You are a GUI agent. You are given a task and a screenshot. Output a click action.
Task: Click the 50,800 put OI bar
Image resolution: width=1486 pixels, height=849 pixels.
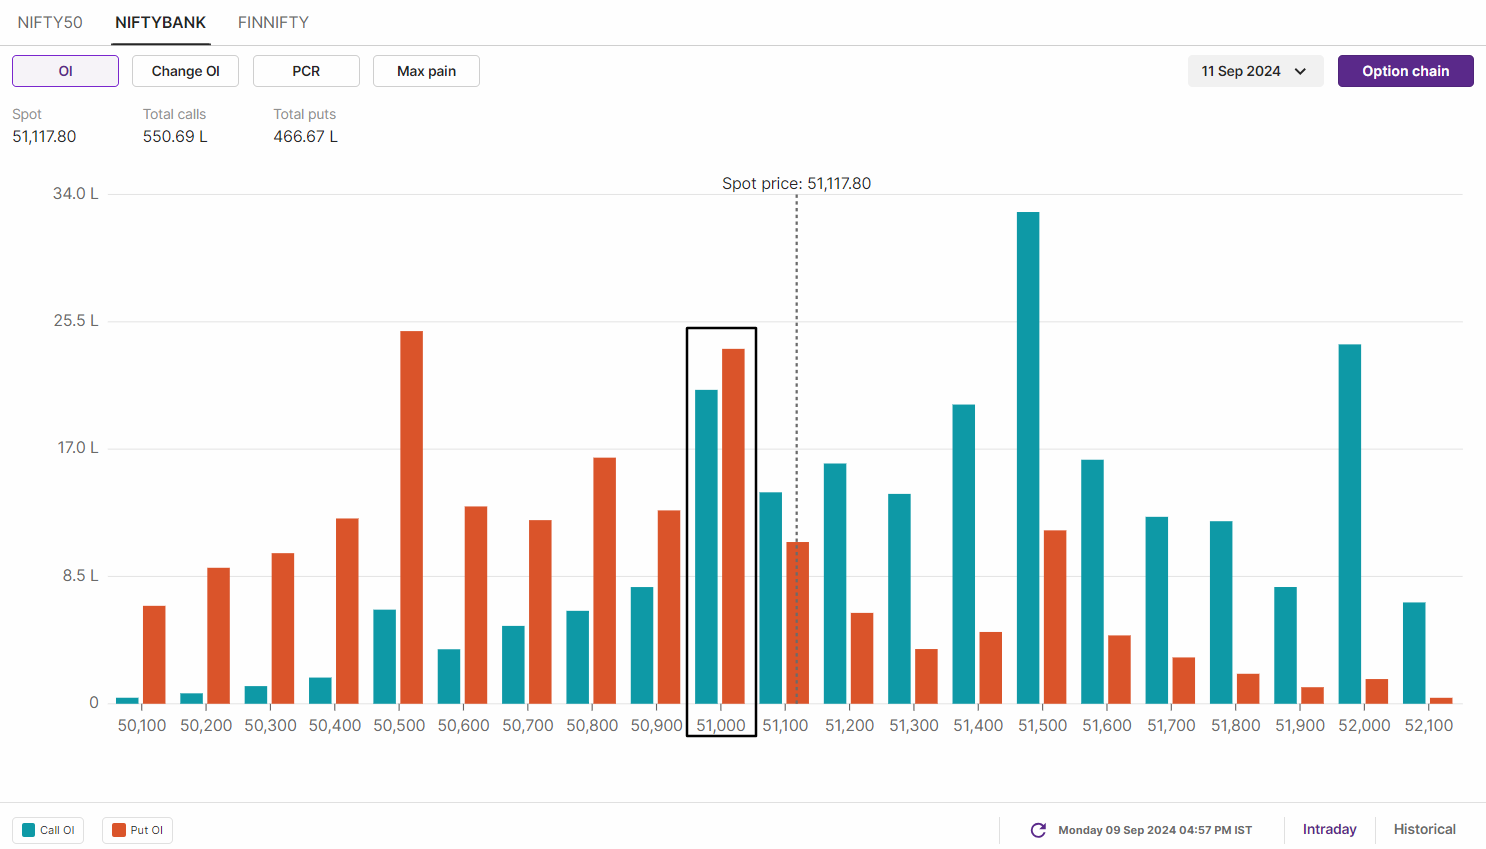click(605, 580)
